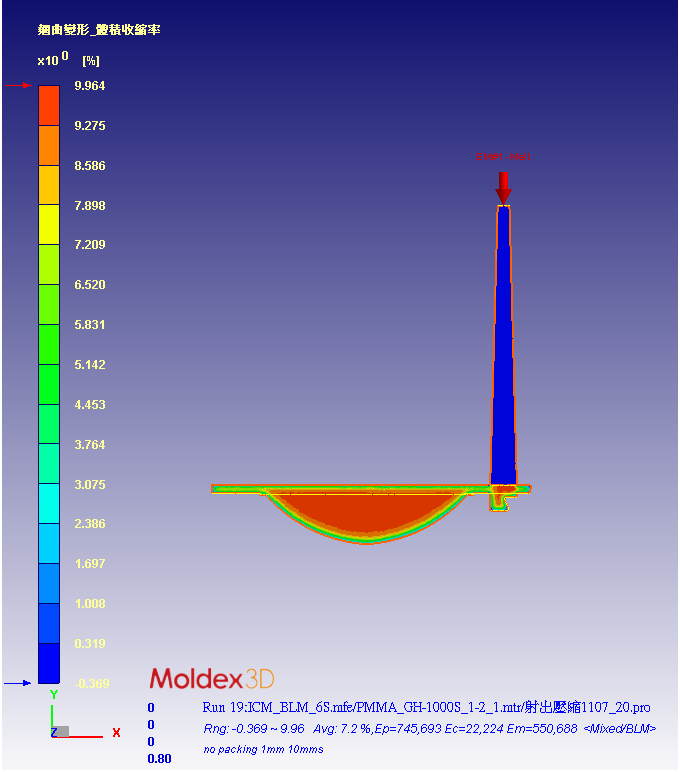Click the red maximum marker arrow beside 9.964

tap(19, 85)
